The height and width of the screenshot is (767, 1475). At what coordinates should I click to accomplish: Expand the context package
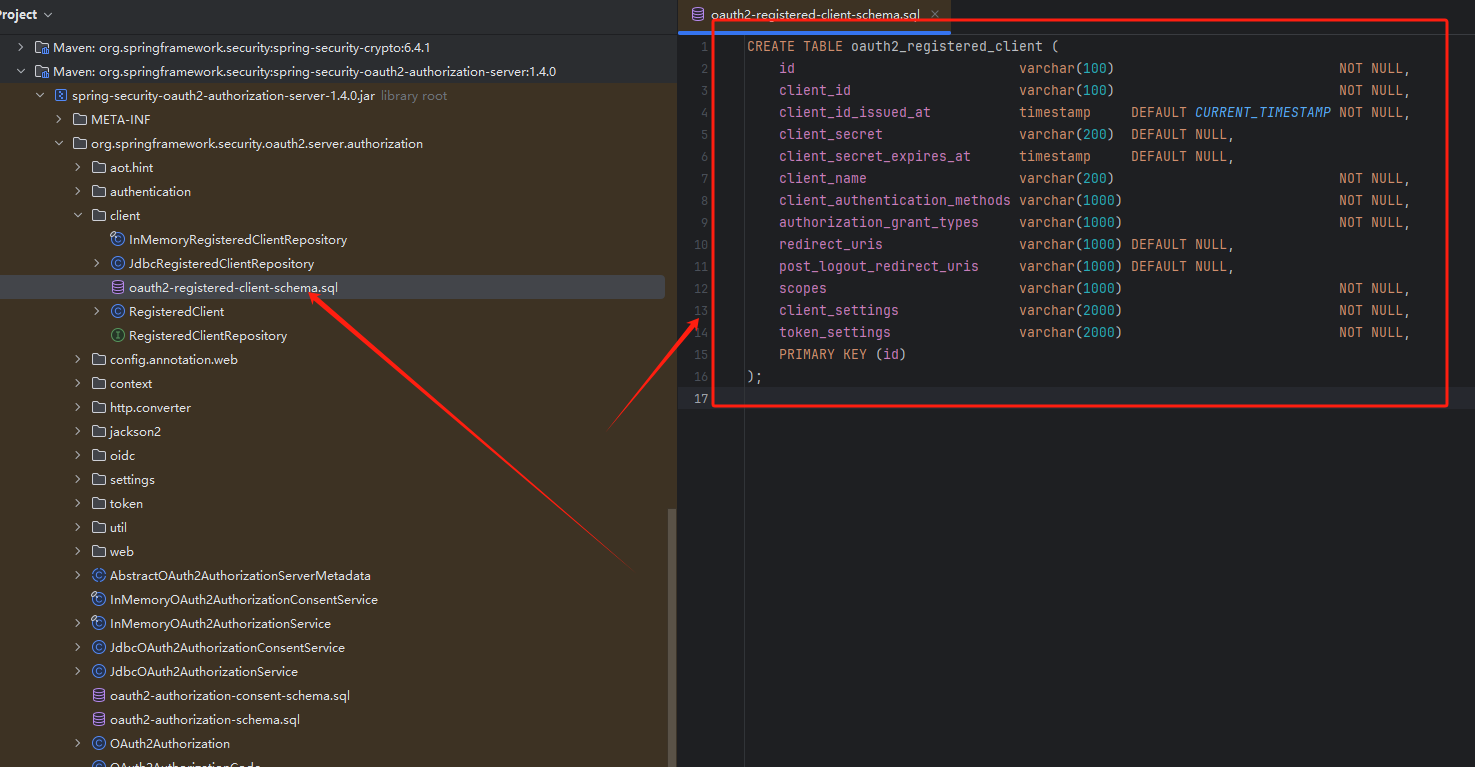(x=78, y=383)
